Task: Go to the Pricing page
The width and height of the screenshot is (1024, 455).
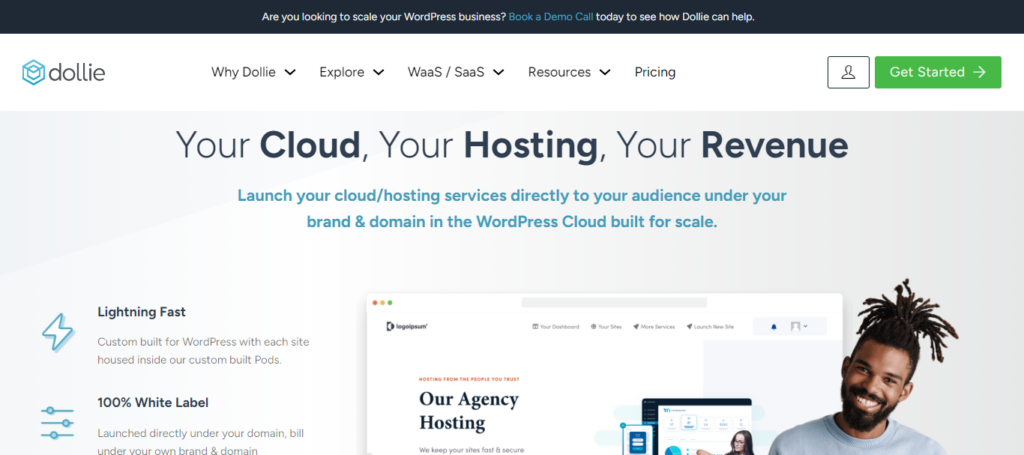Action: click(655, 72)
